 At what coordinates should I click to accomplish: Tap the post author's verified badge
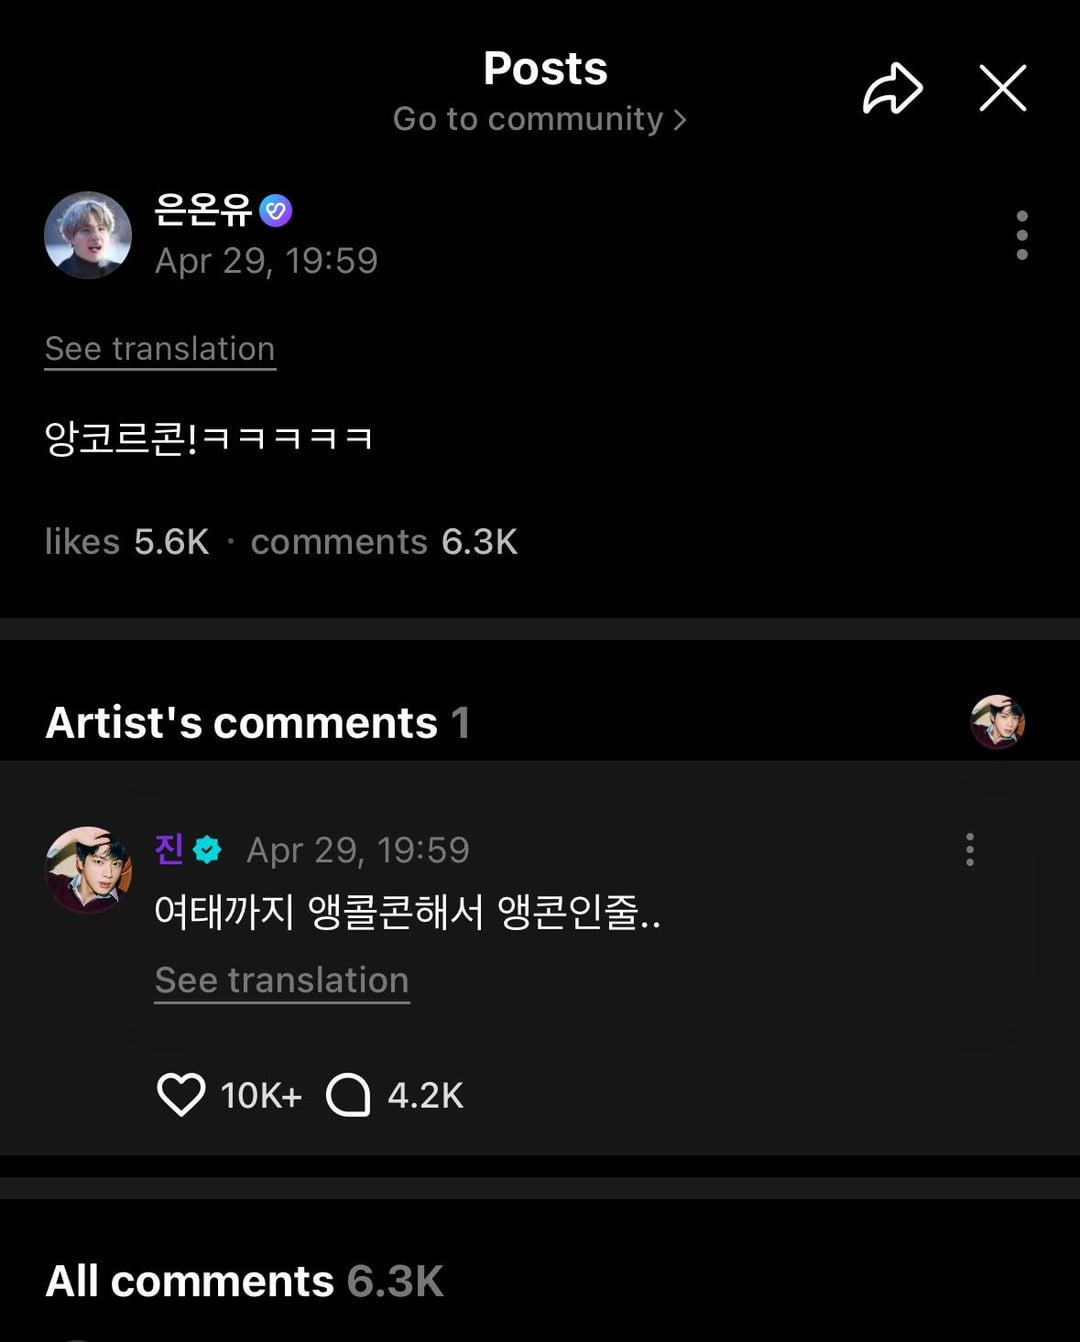coord(276,210)
